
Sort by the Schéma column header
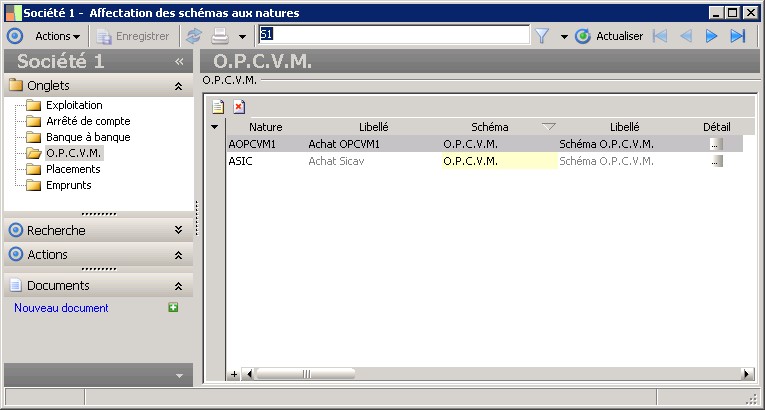point(490,127)
